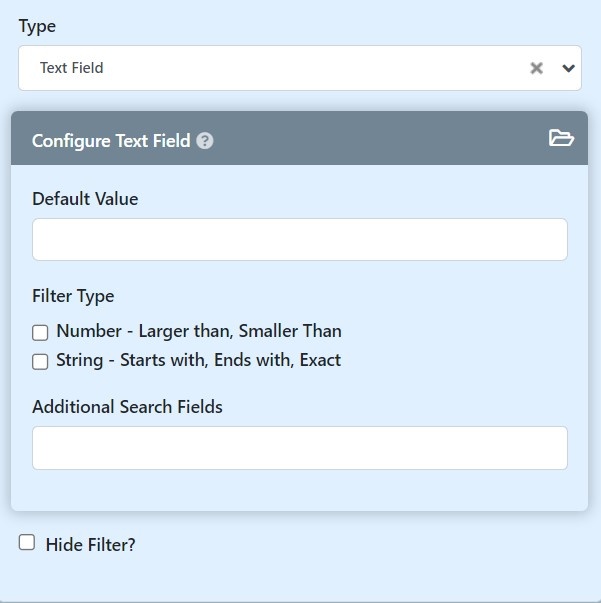The image size is (601, 603).
Task: Enable the String filter type checkbox
Action: point(40,362)
